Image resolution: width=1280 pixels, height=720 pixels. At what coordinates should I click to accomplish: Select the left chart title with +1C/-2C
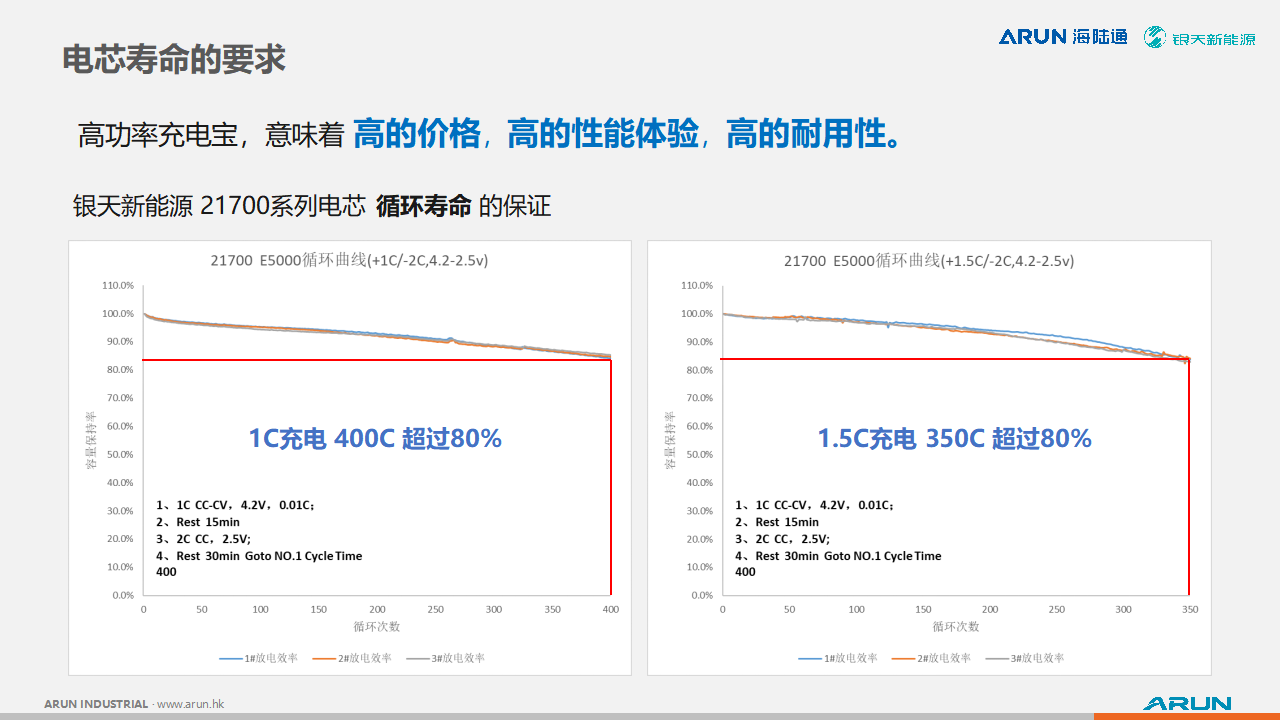pos(349,261)
